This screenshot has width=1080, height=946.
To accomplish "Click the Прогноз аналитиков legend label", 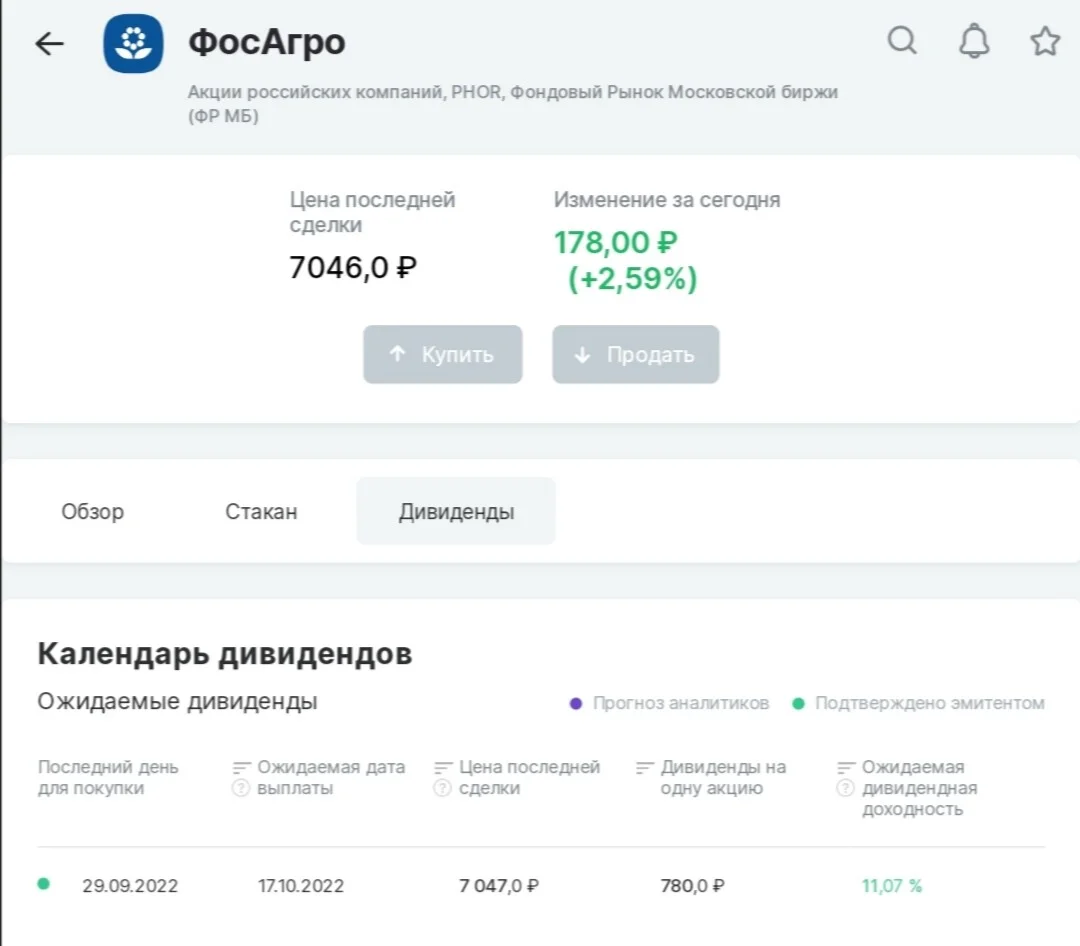I will pyautogui.click(x=681, y=703).
